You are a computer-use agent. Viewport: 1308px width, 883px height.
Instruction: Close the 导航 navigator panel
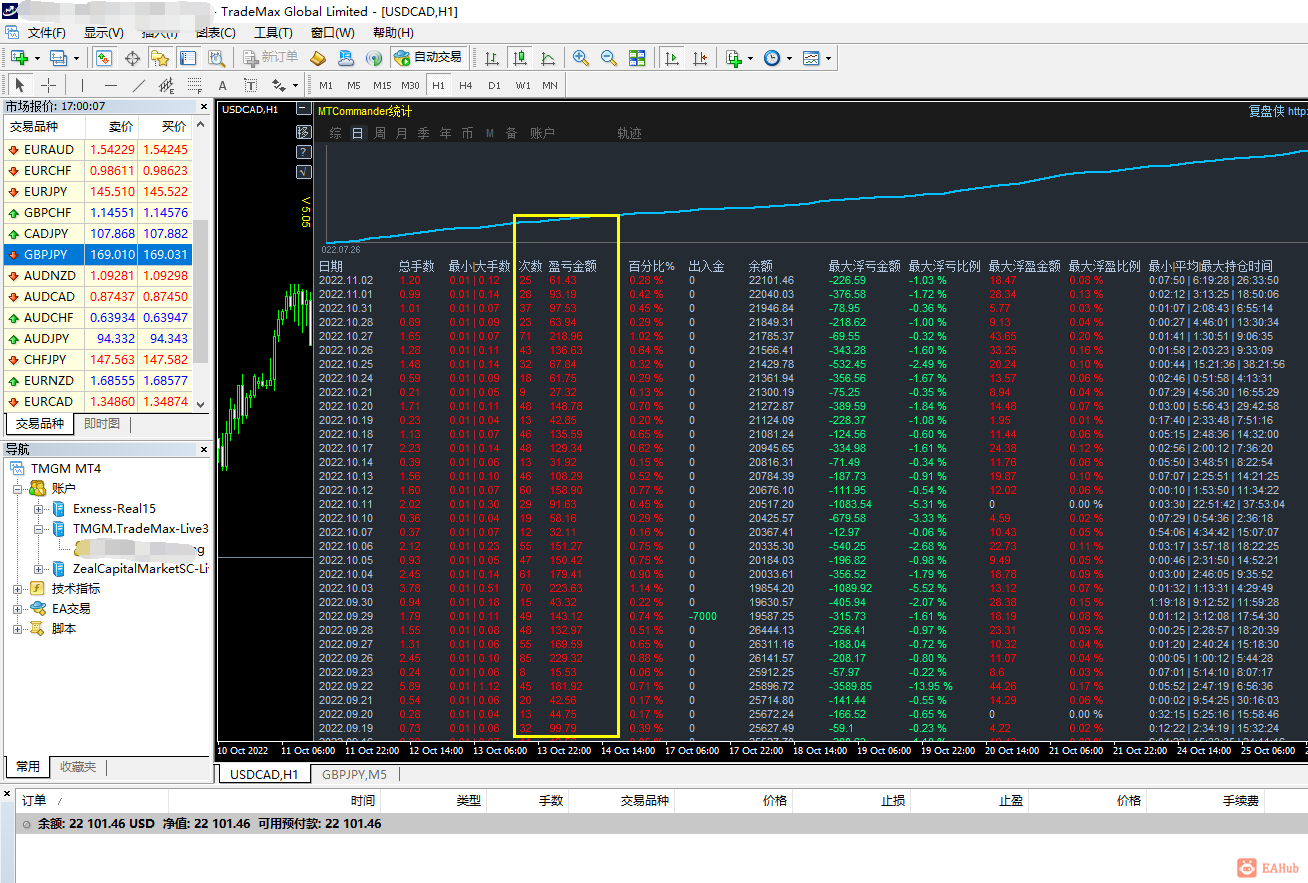(x=204, y=449)
